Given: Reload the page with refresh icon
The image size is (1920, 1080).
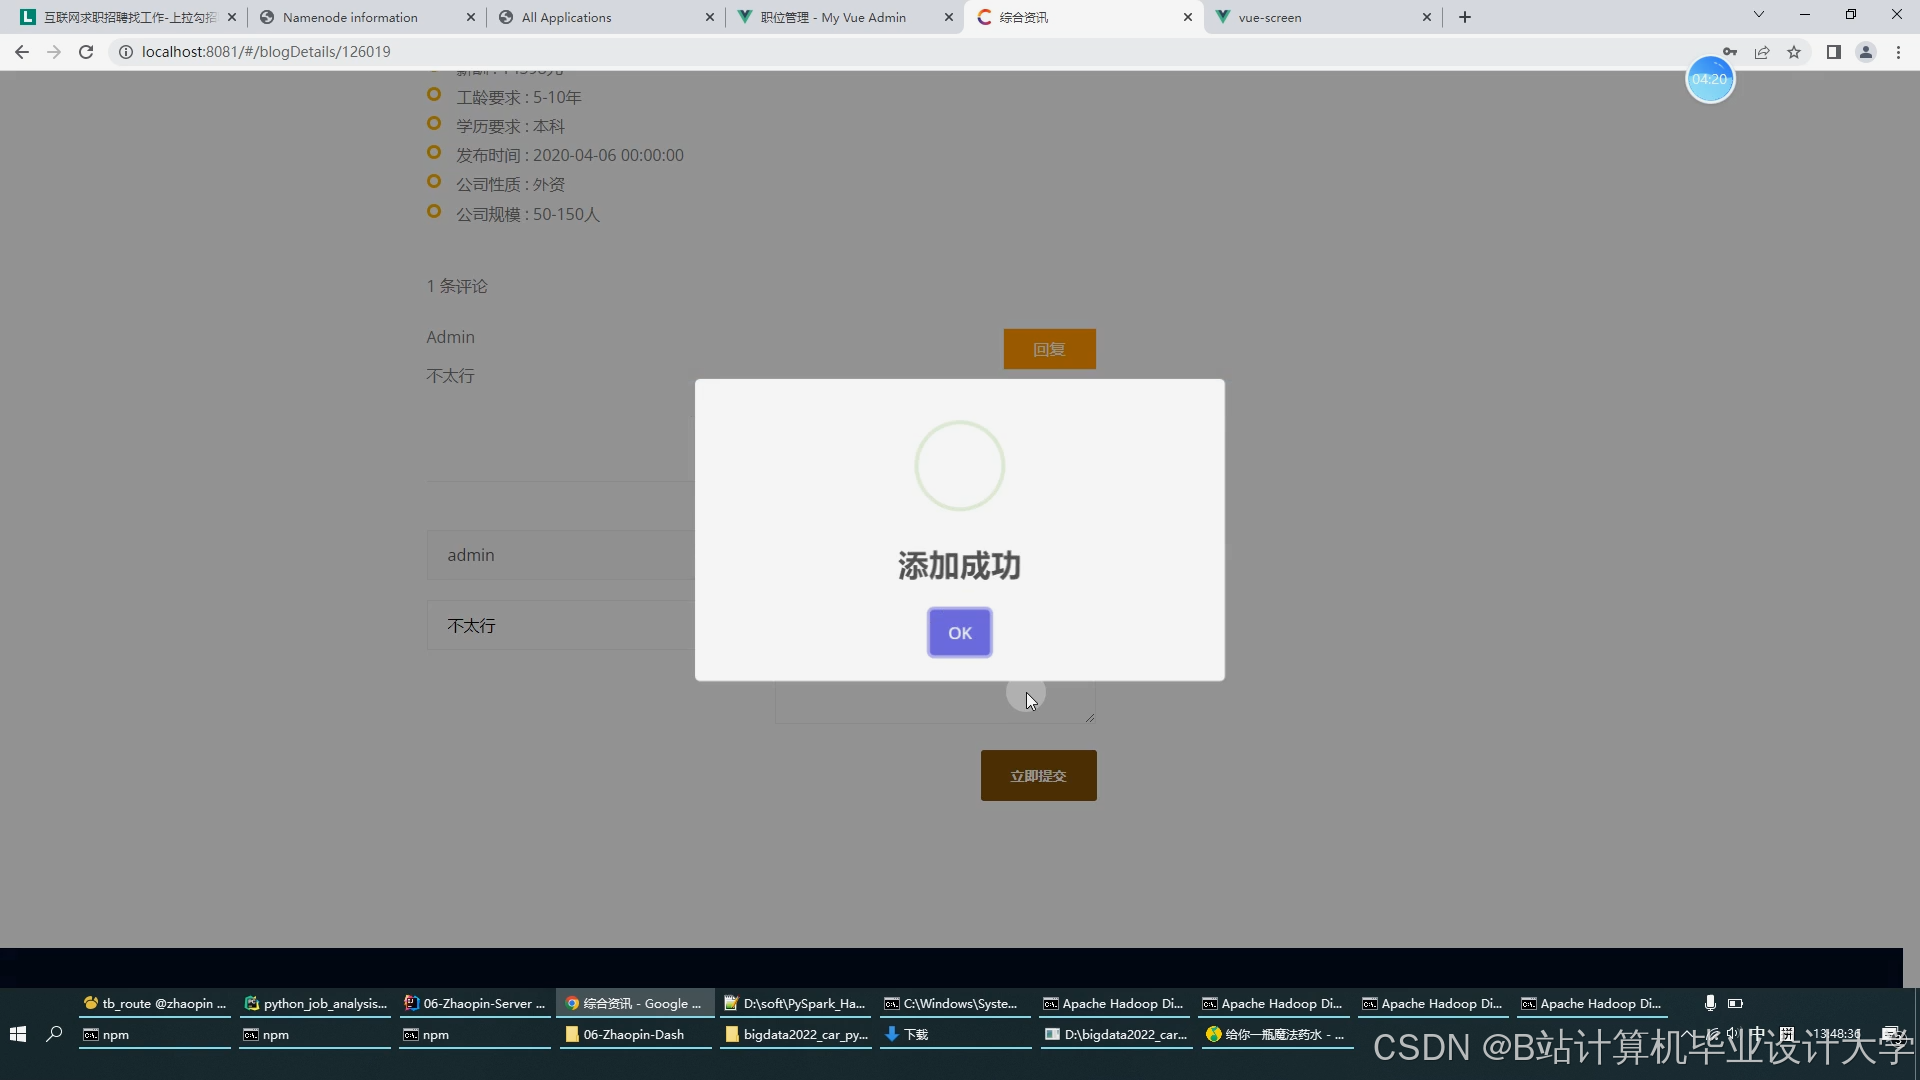Looking at the screenshot, I should (86, 52).
